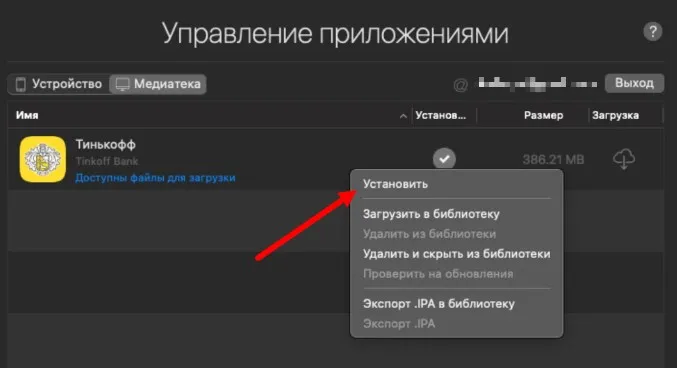The image size is (677, 368).
Task: Click the cloud download icon for Тинькофф
Action: [624, 159]
